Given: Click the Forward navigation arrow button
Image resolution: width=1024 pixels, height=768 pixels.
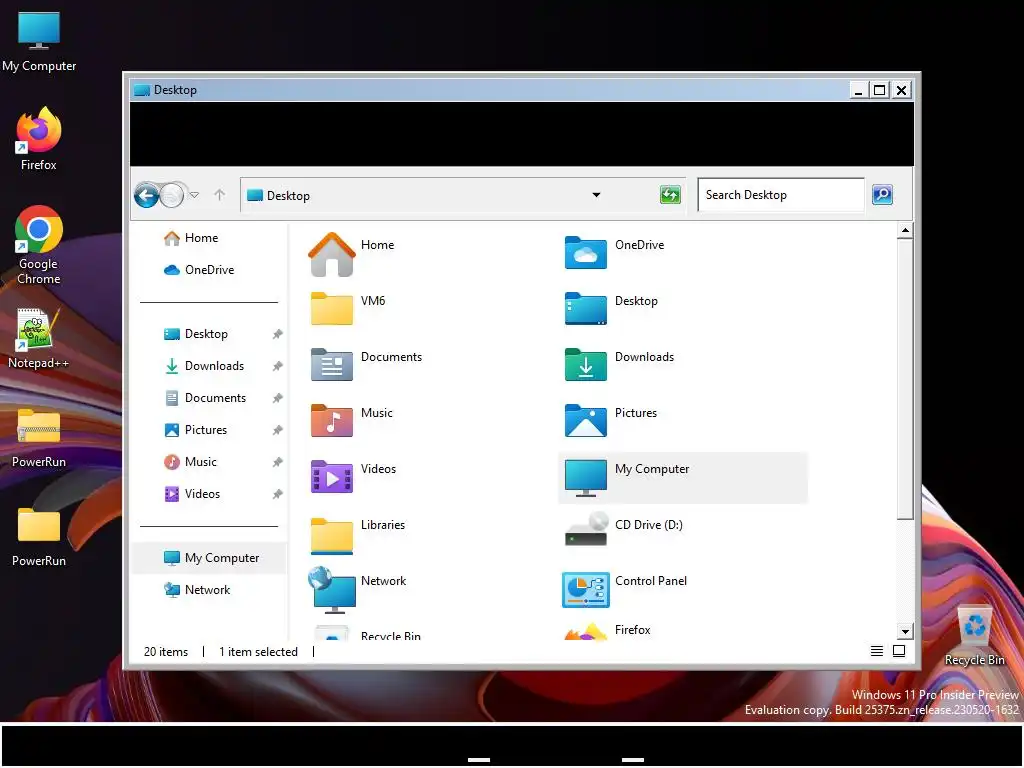Looking at the screenshot, I should click(172, 195).
